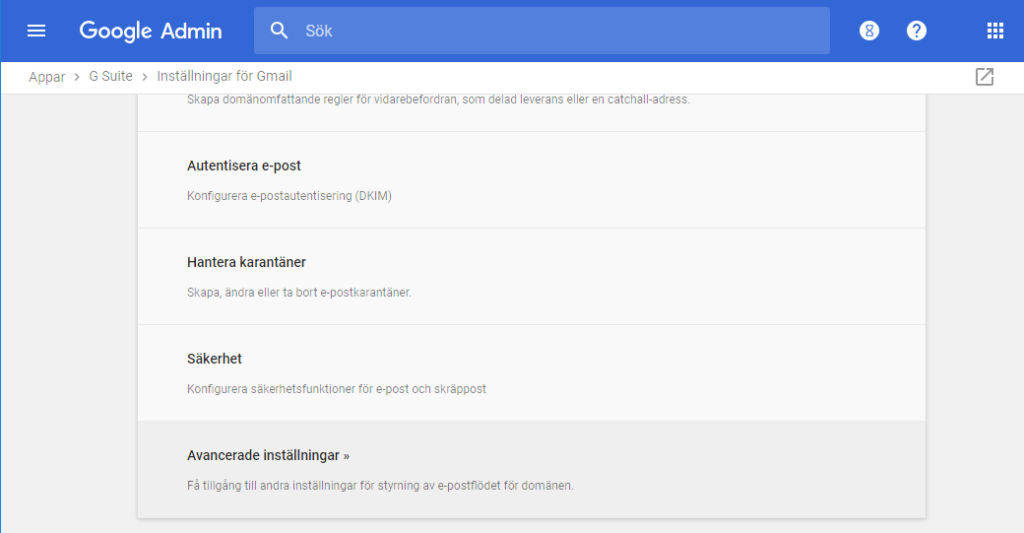Image resolution: width=1024 pixels, height=533 pixels.
Task: Focus the Sök search field
Action: pos(560,31)
